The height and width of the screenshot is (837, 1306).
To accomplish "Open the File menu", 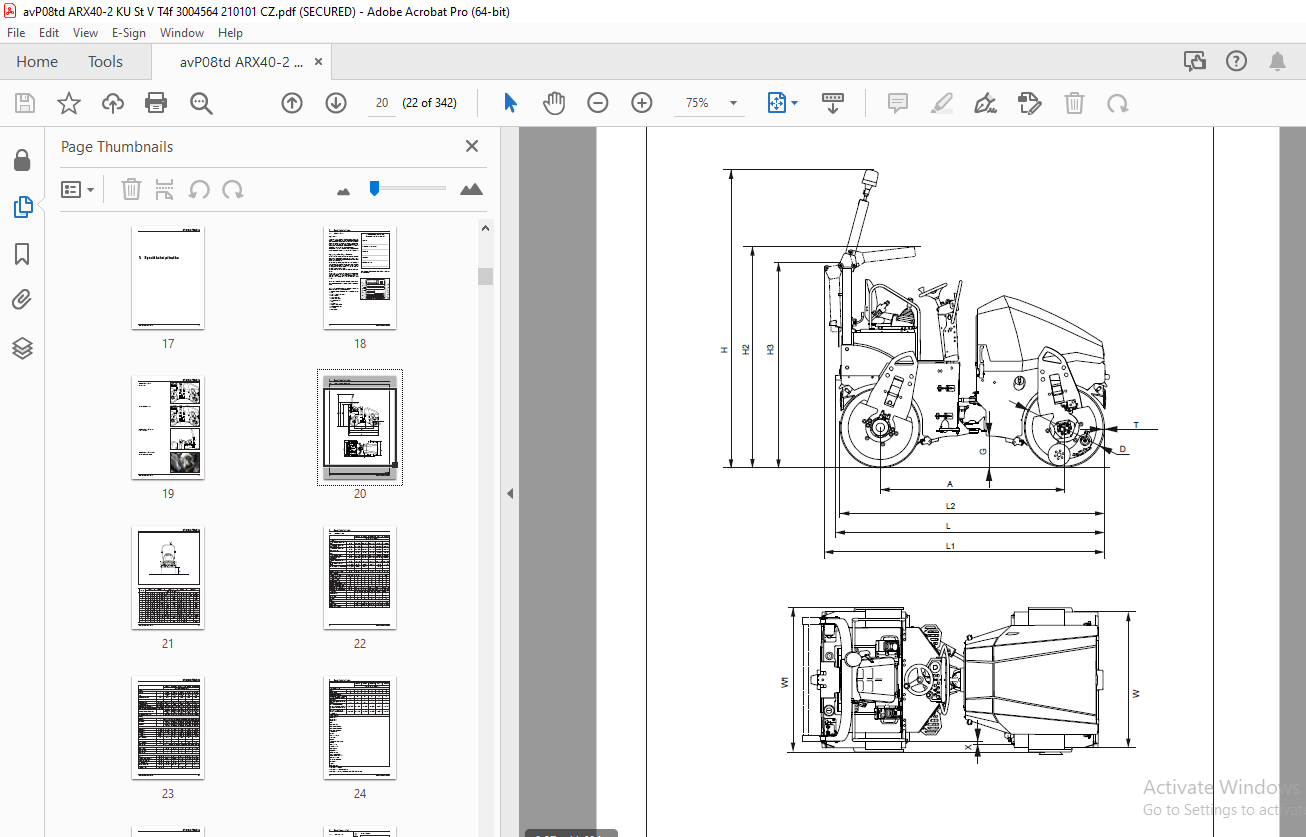I will (x=16, y=33).
